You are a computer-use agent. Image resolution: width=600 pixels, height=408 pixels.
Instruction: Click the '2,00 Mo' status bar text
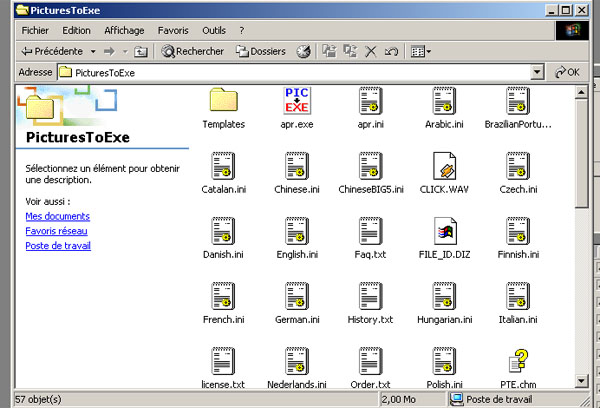point(398,400)
